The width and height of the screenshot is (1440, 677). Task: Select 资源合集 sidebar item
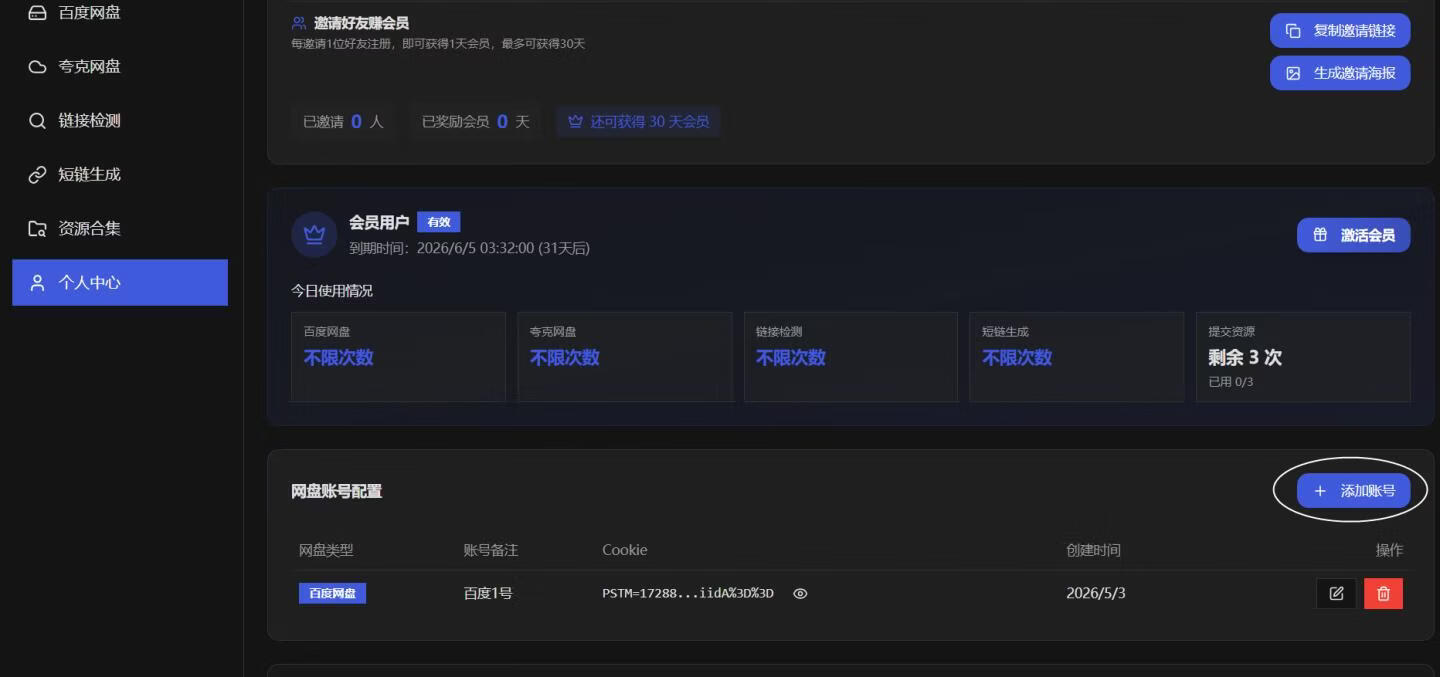click(x=120, y=229)
